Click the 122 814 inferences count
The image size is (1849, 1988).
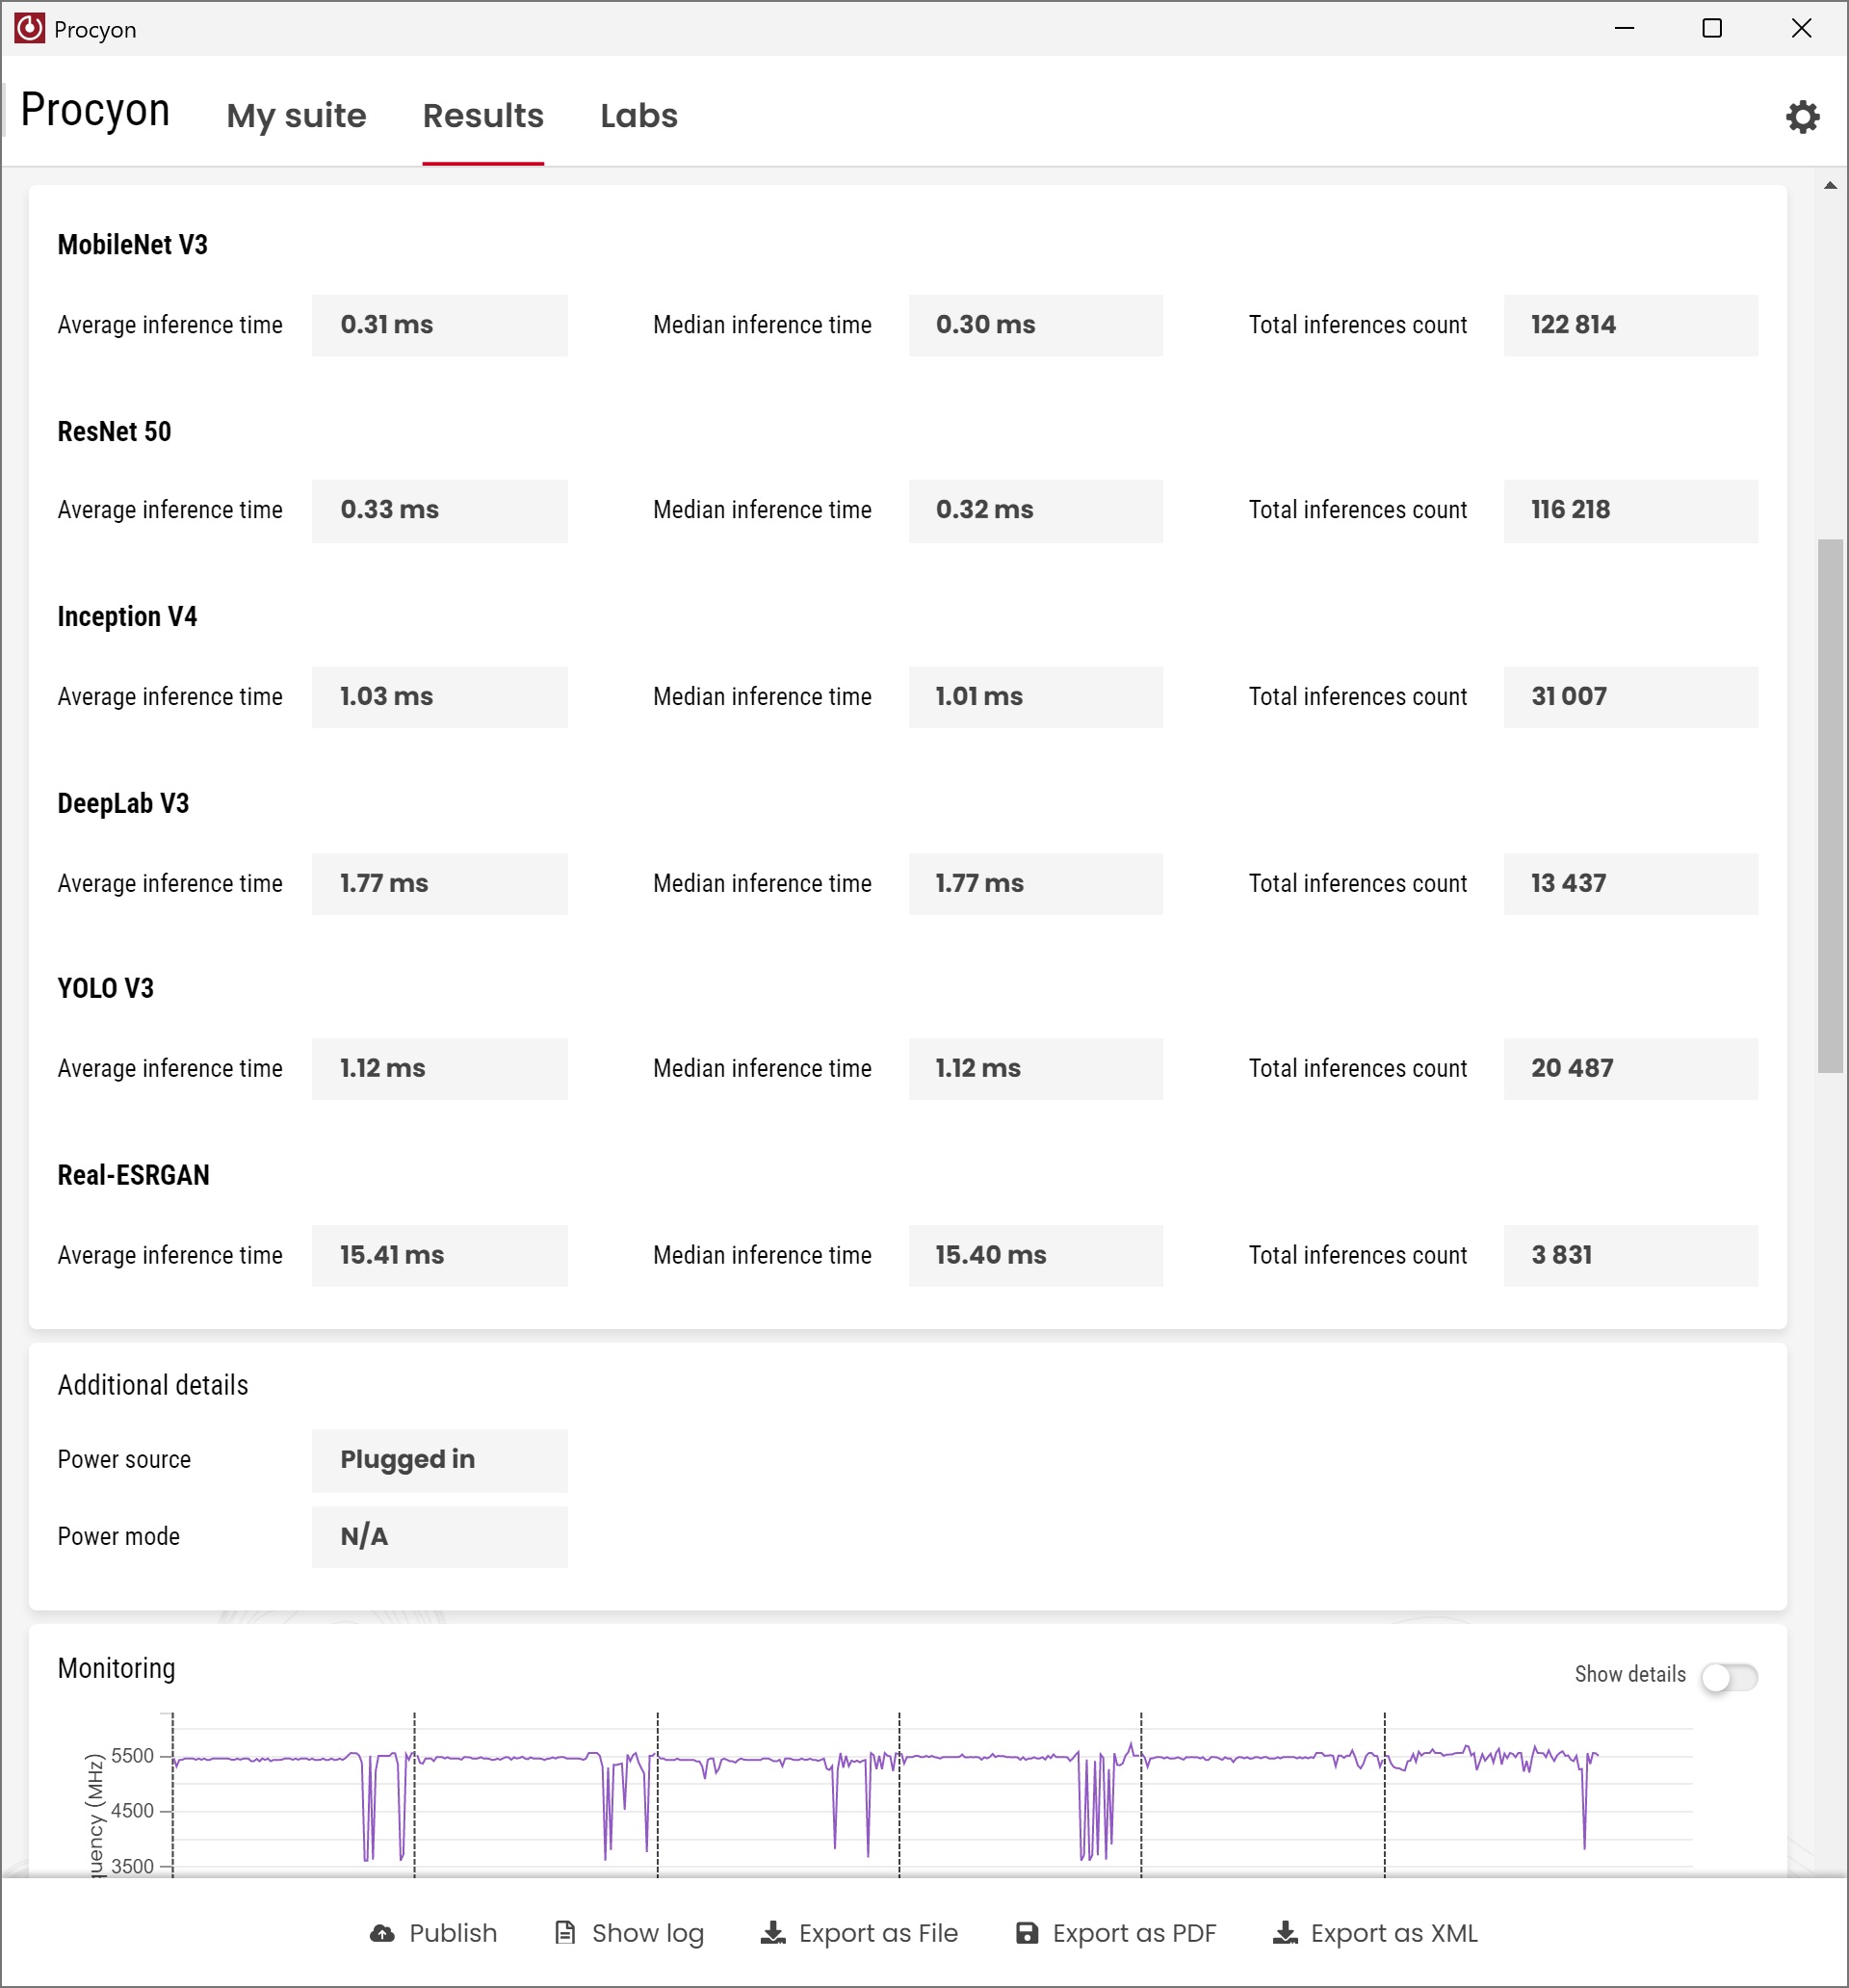pyautogui.click(x=1630, y=325)
